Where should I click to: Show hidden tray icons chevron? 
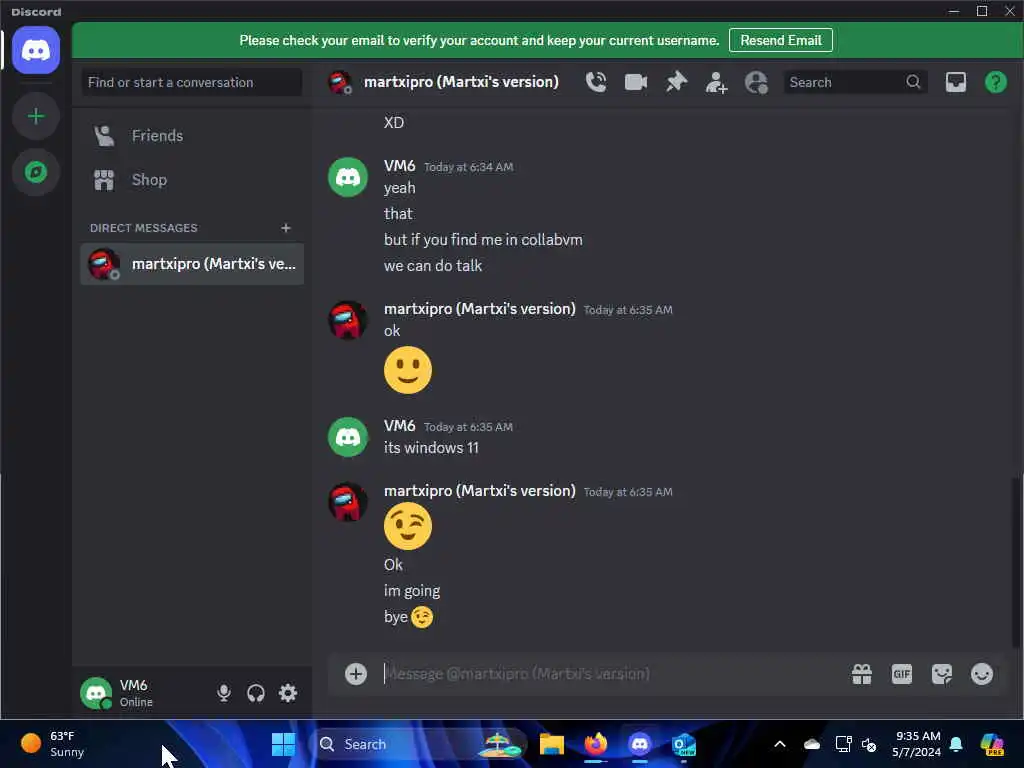[x=780, y=744]
